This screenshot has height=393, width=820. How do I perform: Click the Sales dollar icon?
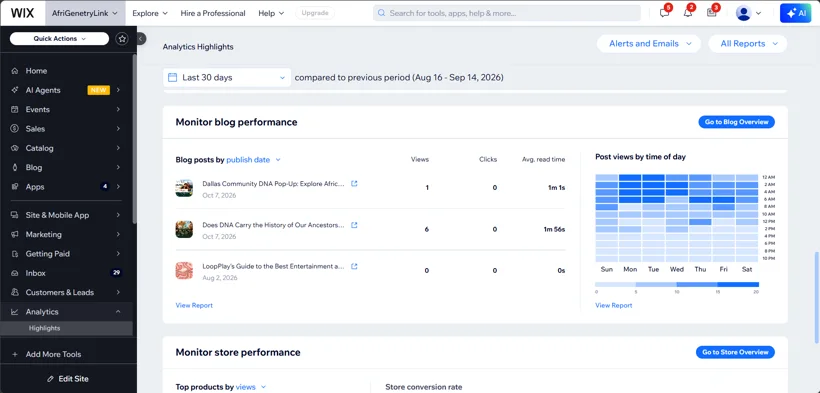coord(15,129)
